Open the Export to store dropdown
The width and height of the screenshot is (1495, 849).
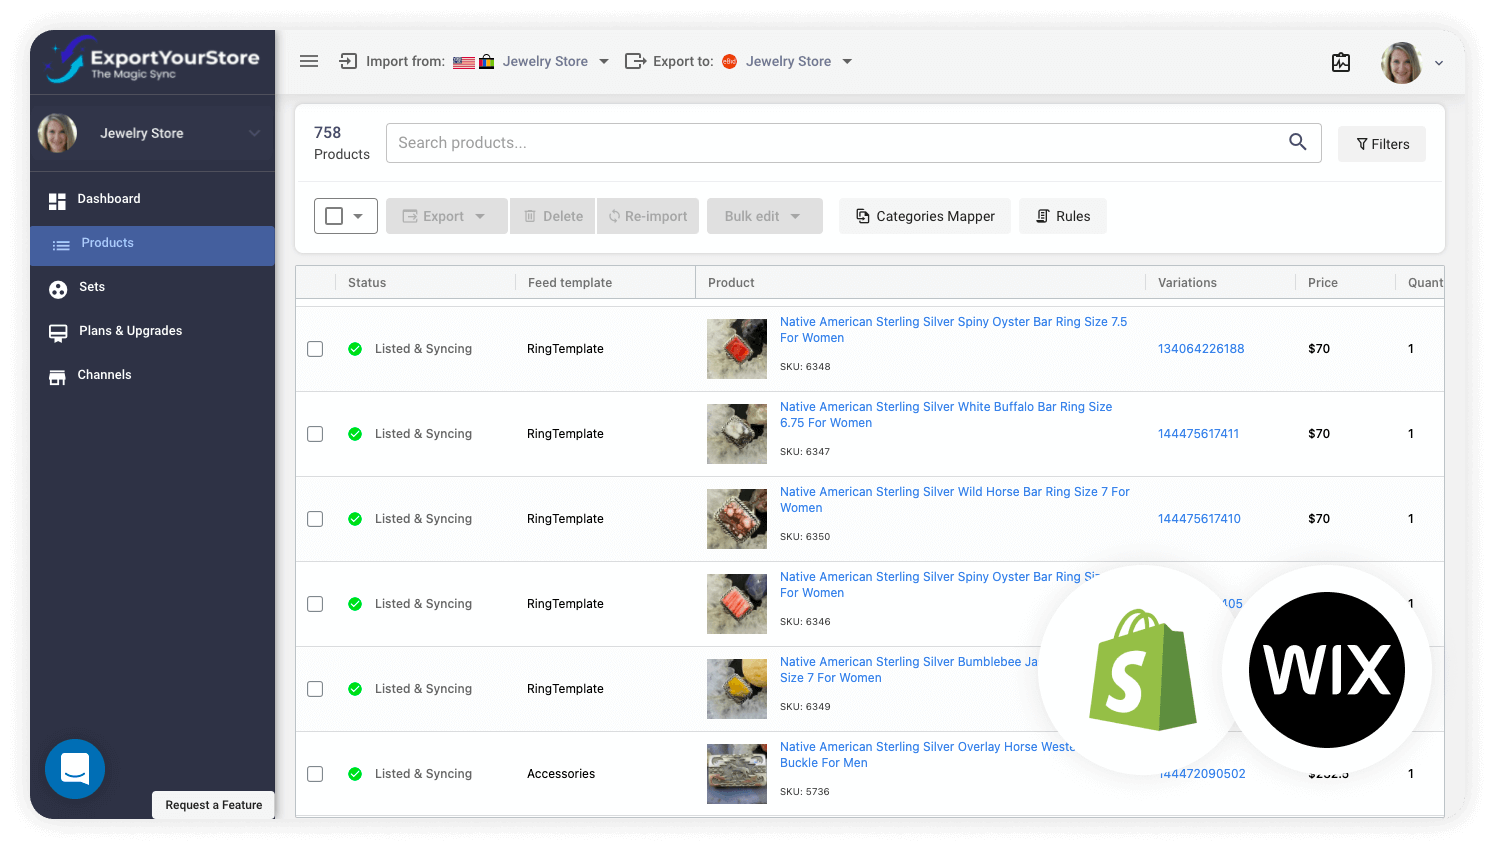(847, 61)
